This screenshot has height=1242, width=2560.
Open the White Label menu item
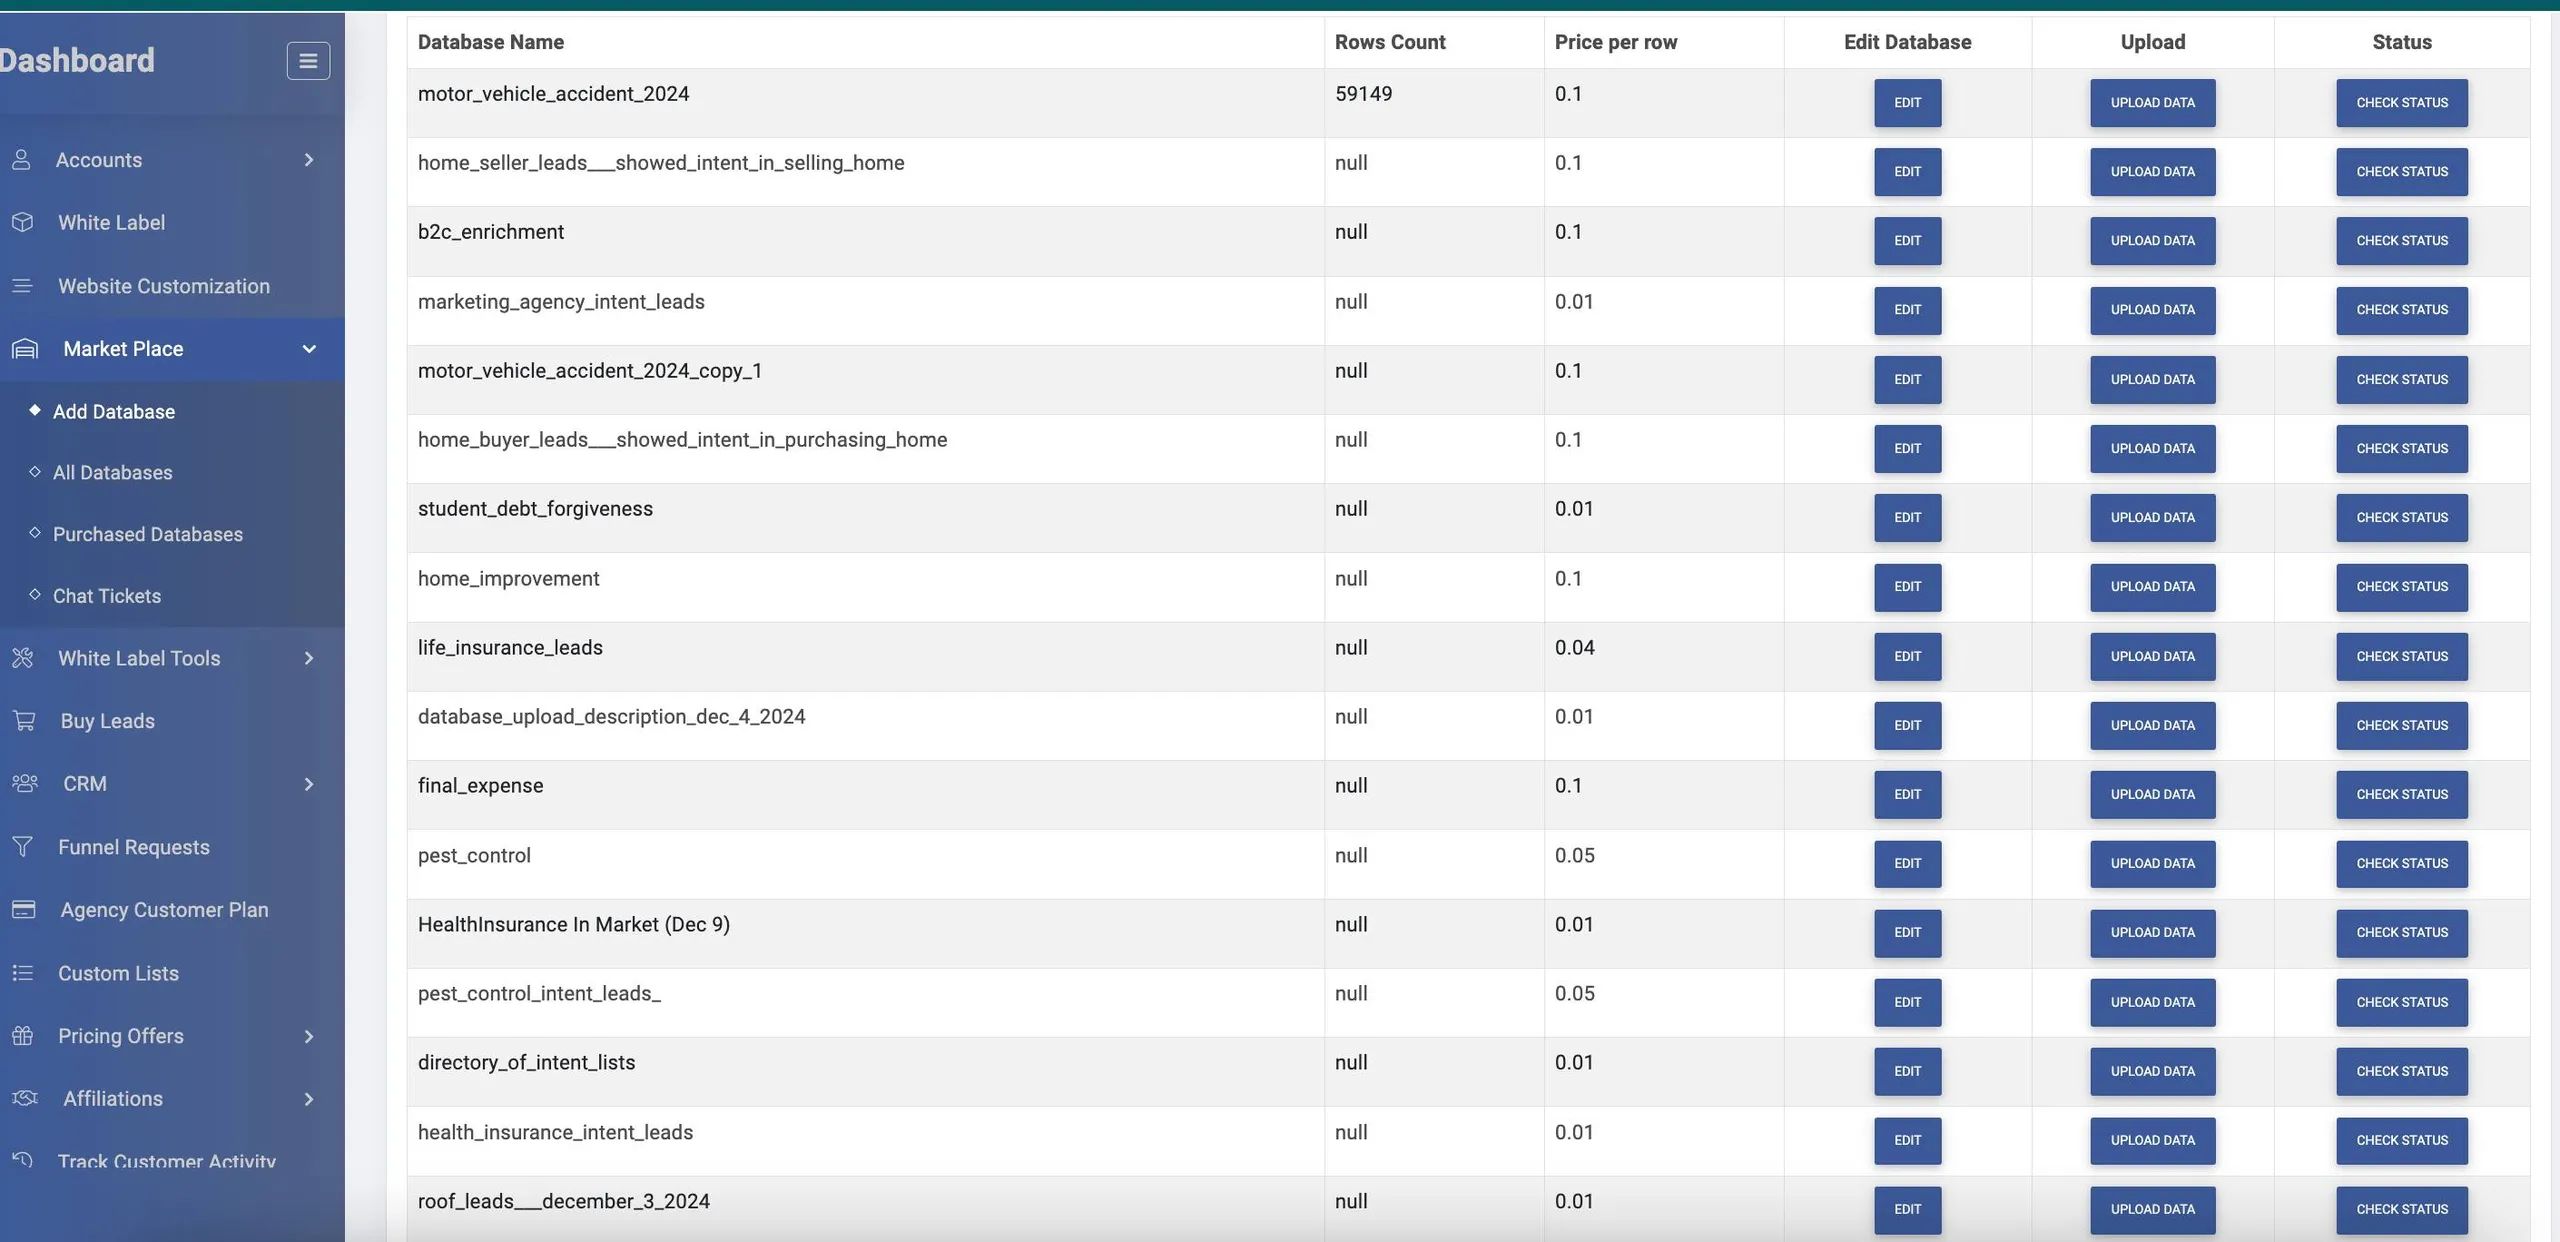tap(111, 222)
